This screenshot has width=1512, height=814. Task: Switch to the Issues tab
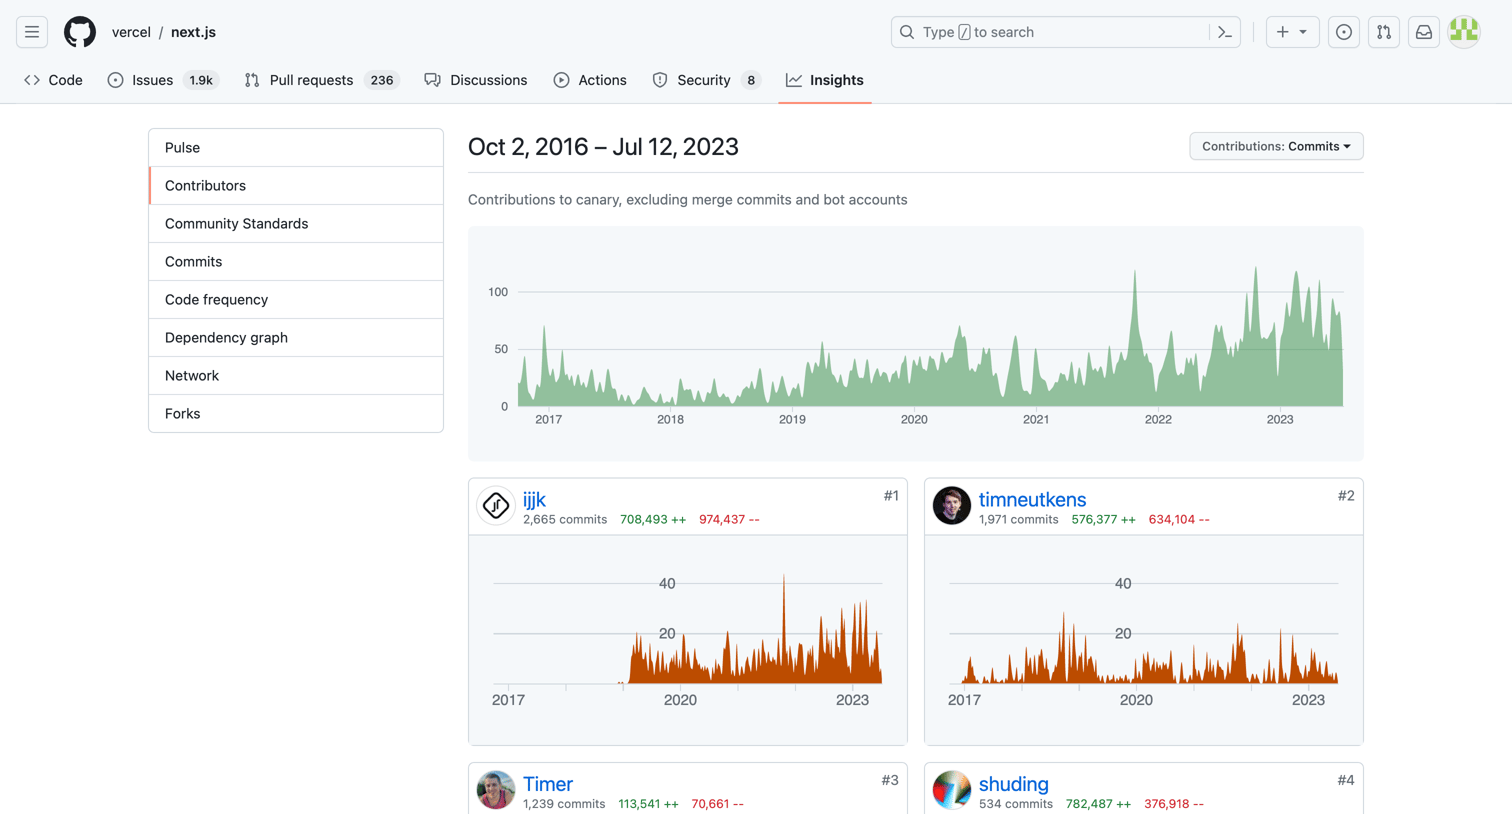(x=163, y=80)
